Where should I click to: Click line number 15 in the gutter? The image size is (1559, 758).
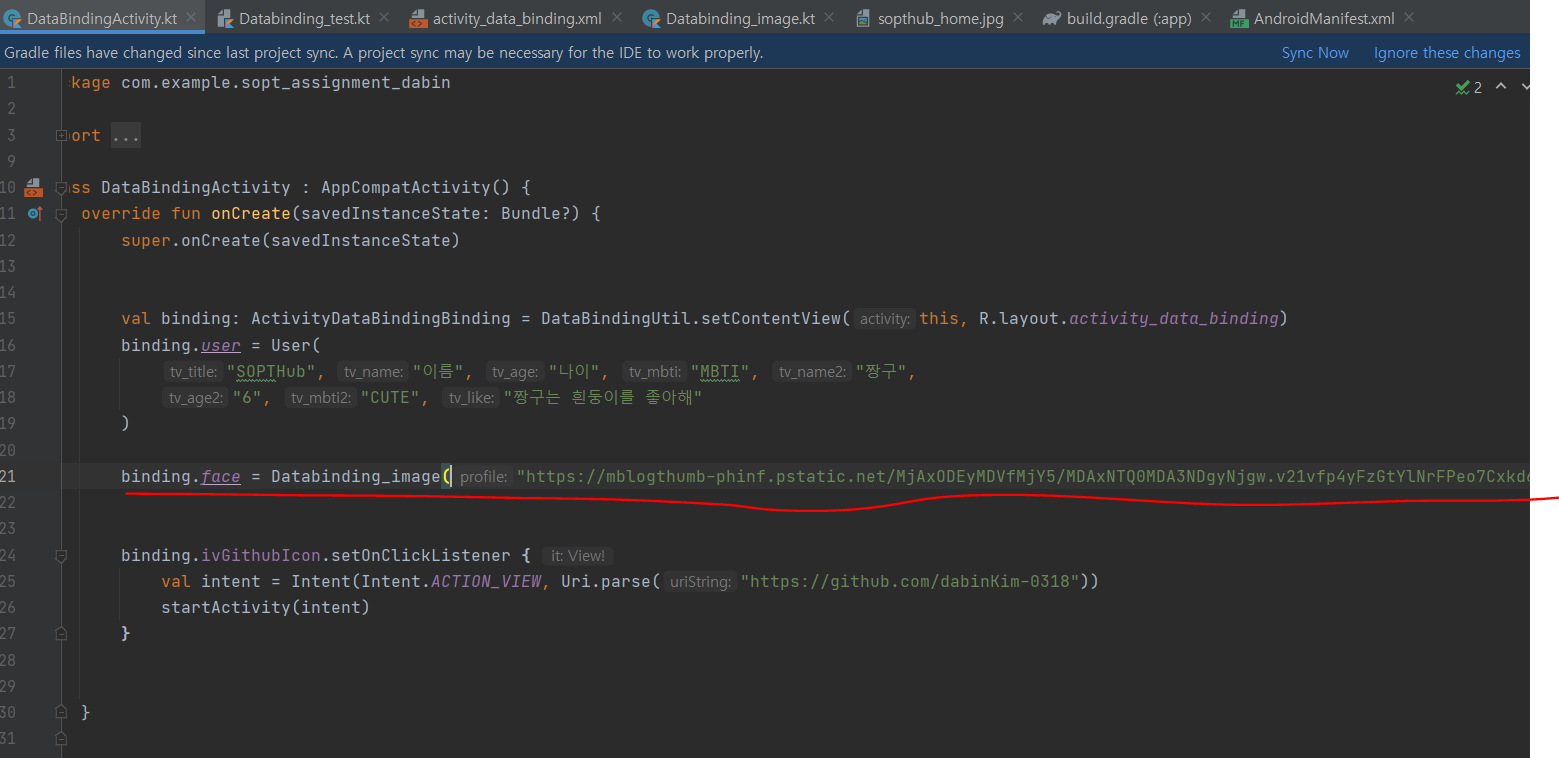(x=8, y=319)
